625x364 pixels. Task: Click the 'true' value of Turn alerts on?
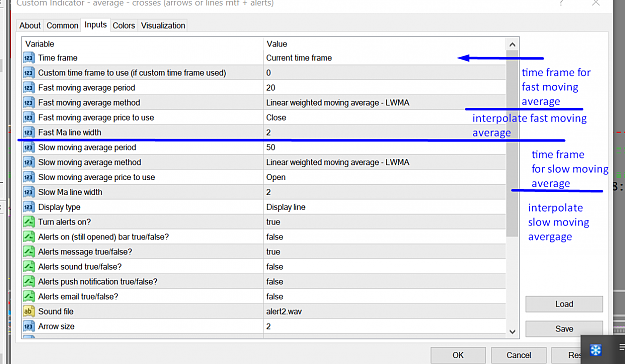pos(273,222)
